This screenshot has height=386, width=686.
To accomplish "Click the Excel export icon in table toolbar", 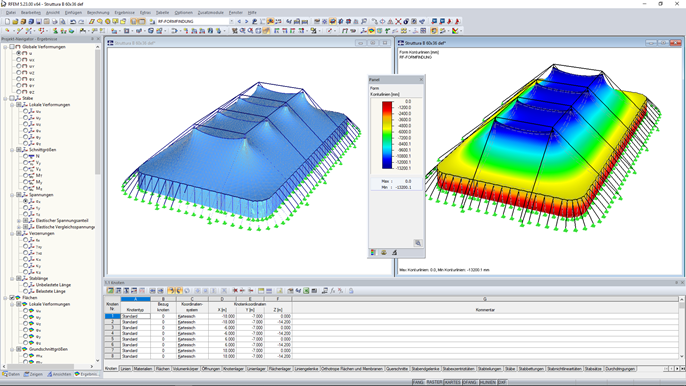I will (306, 291).
